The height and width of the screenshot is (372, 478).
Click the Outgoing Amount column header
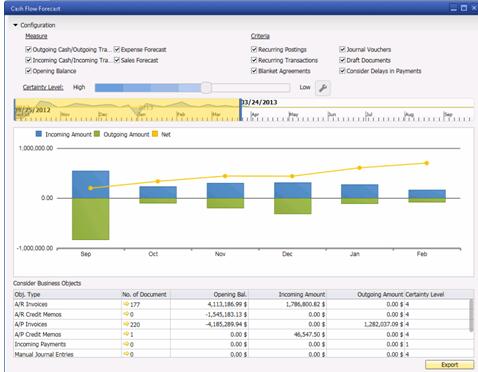[366, 294]
